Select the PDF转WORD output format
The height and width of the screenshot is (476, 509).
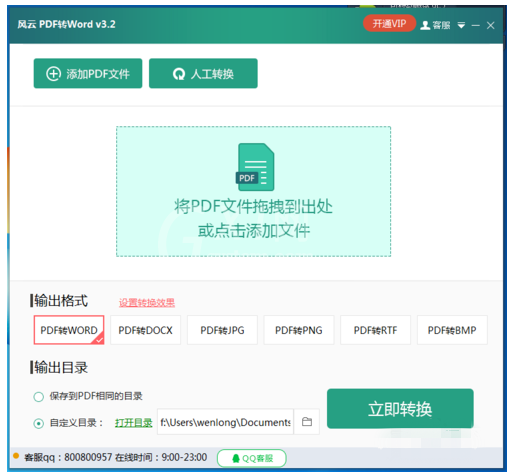pyautogui.click(x=69, y=330)
